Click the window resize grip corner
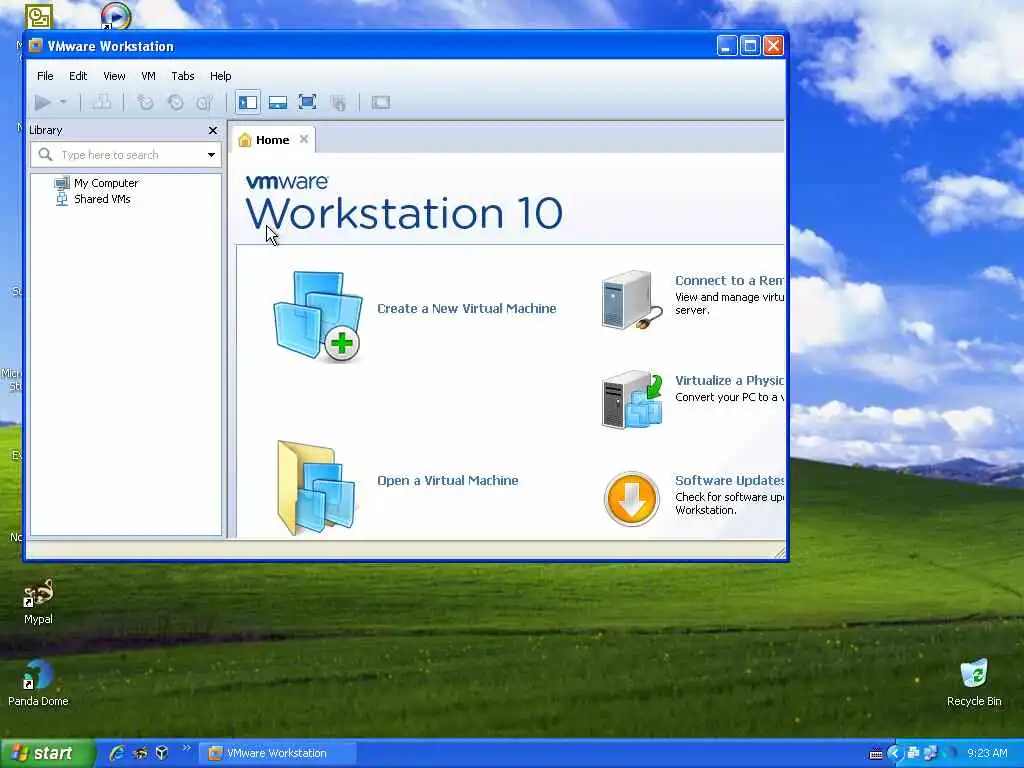Viewport: 1024px width, 768px height. click(x=780, y=552)
